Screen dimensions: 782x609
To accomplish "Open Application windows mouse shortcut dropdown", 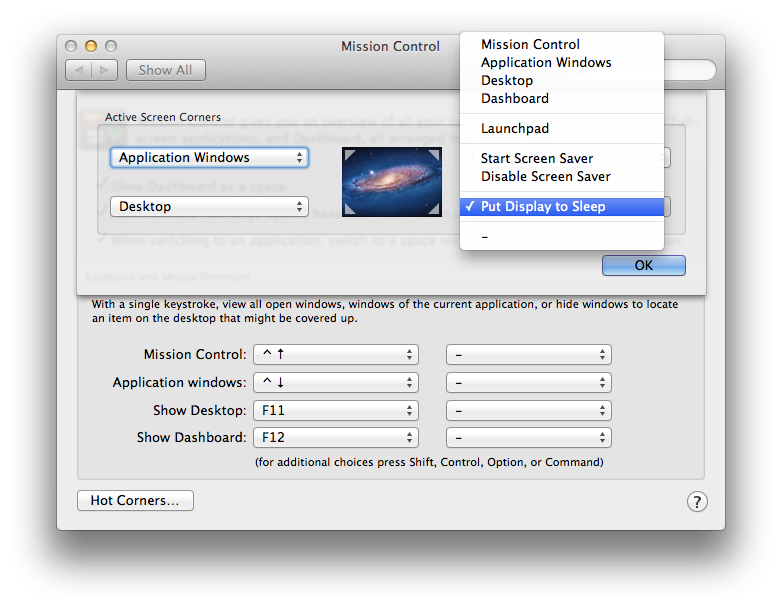I will pyautogui.click(x=529, y=383).
